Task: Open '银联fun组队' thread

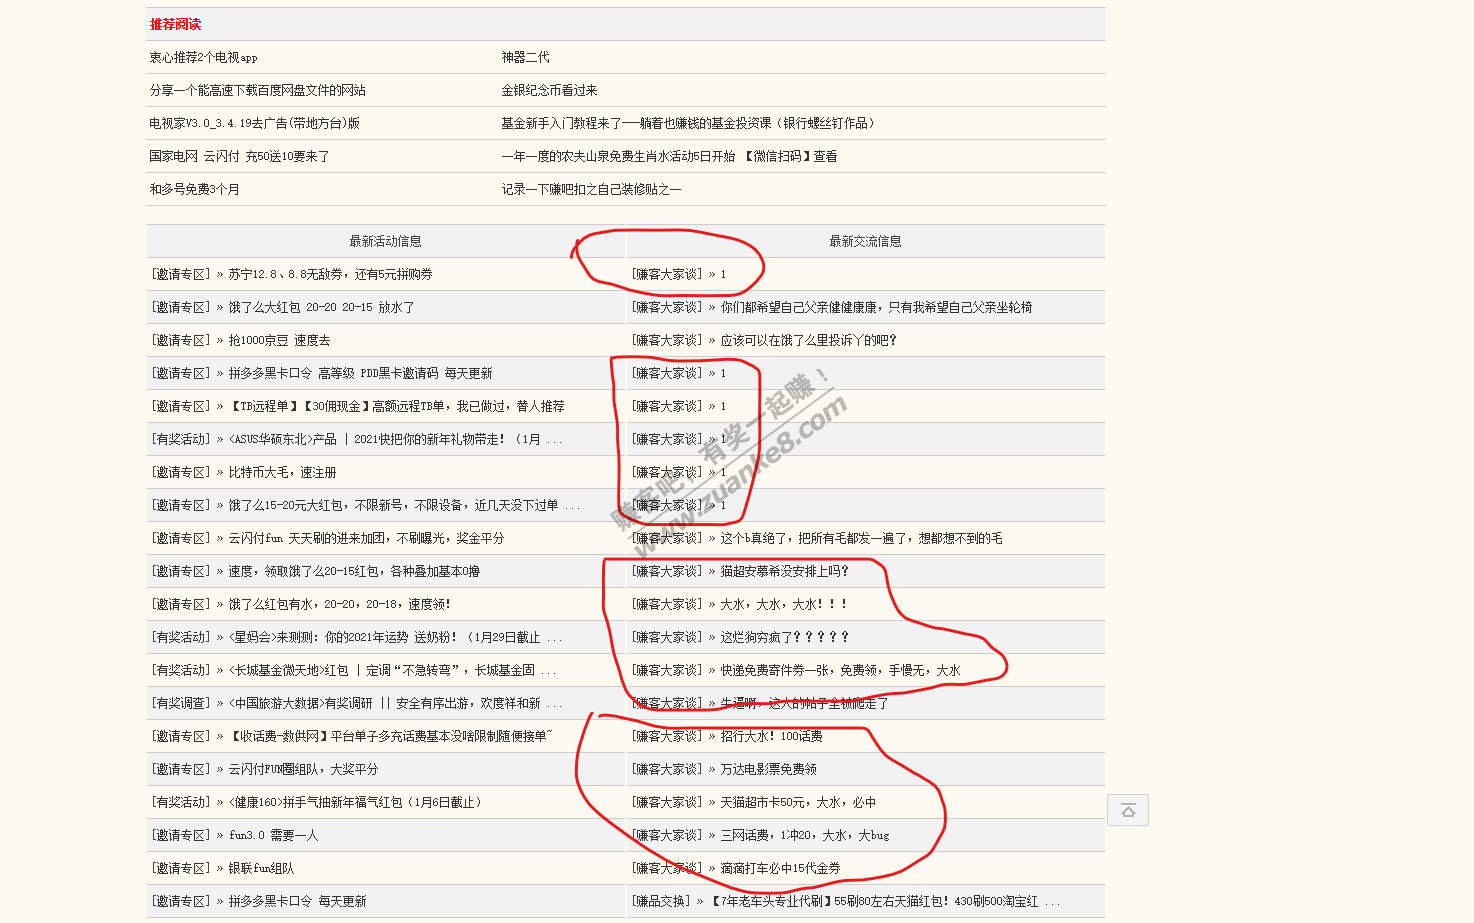Action: [262, 868]
